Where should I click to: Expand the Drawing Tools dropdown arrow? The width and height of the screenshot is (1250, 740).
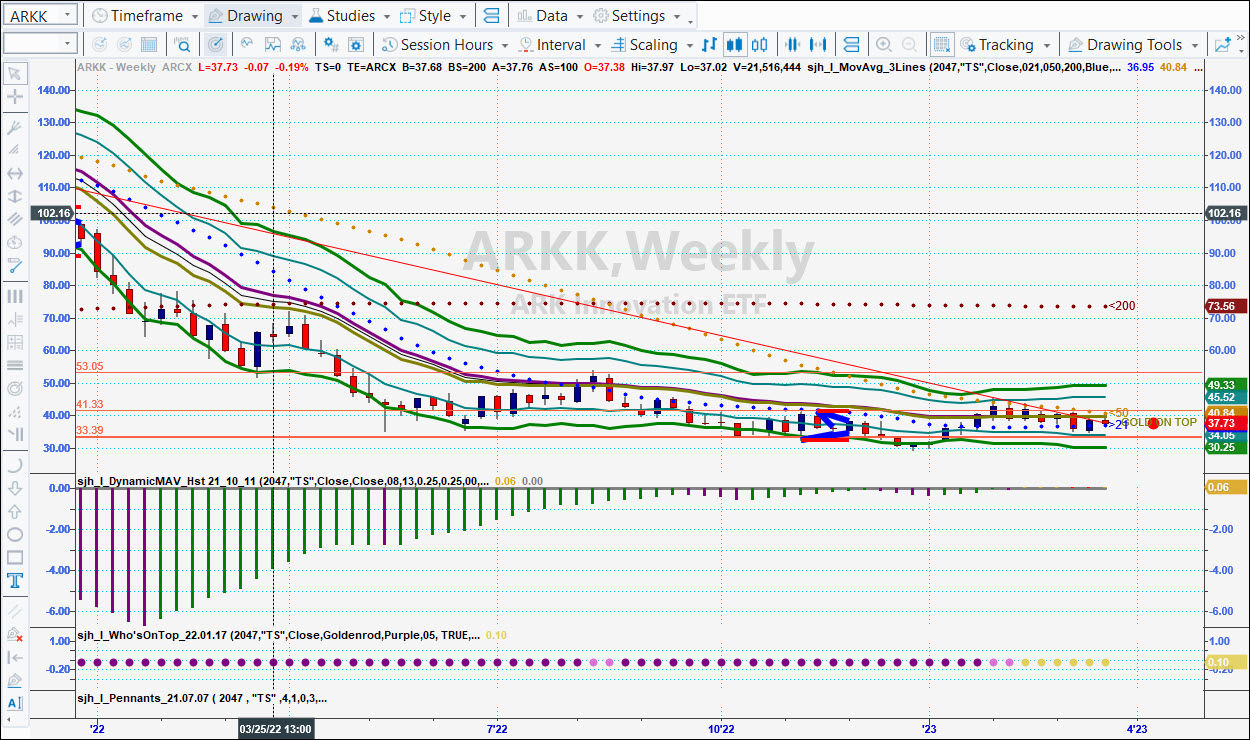[x=1195, y=45]
